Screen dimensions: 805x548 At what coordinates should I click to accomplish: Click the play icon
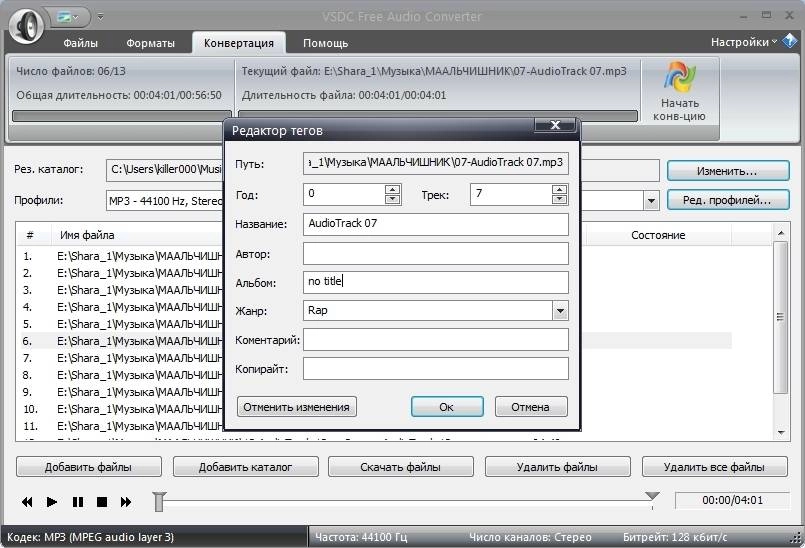click(x=52, y=502)
